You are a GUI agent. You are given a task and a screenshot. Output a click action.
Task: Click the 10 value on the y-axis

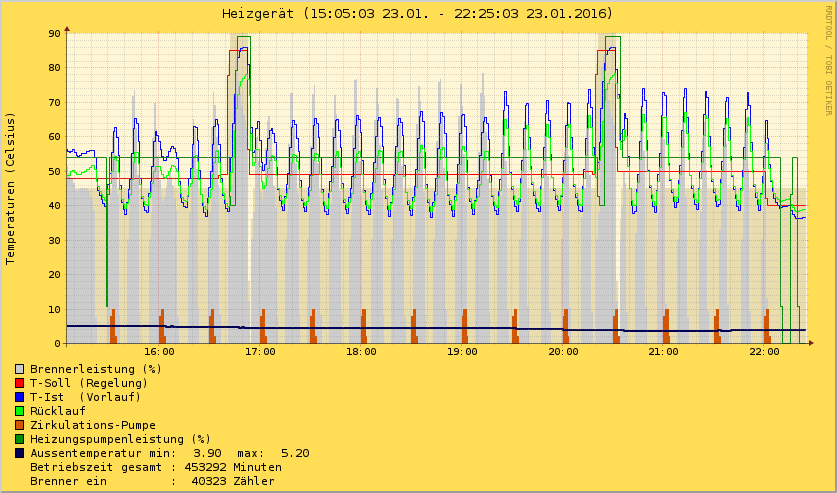(54, 309)
